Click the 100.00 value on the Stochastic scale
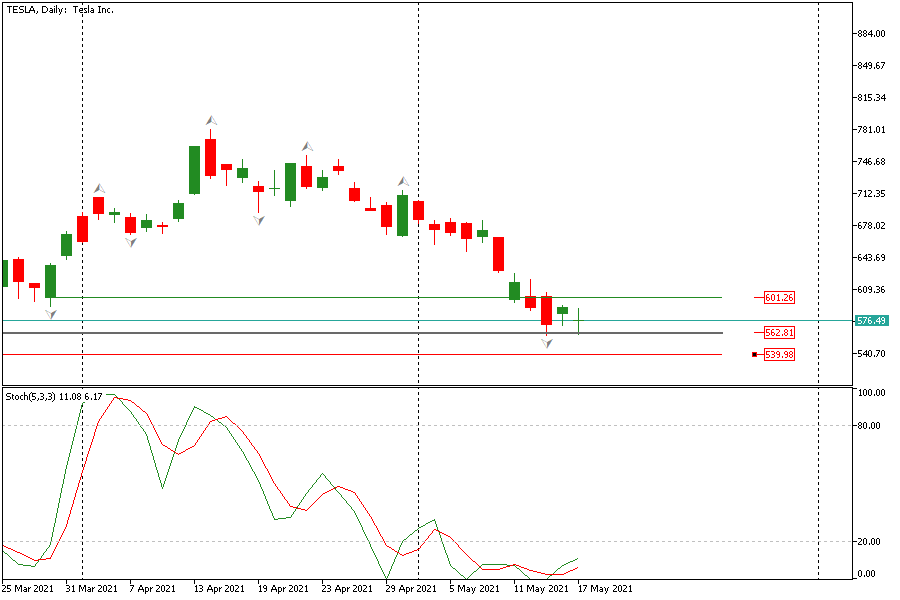Viewport: 900px width, 600px height. pyautogui.click(x=871, y=393)
